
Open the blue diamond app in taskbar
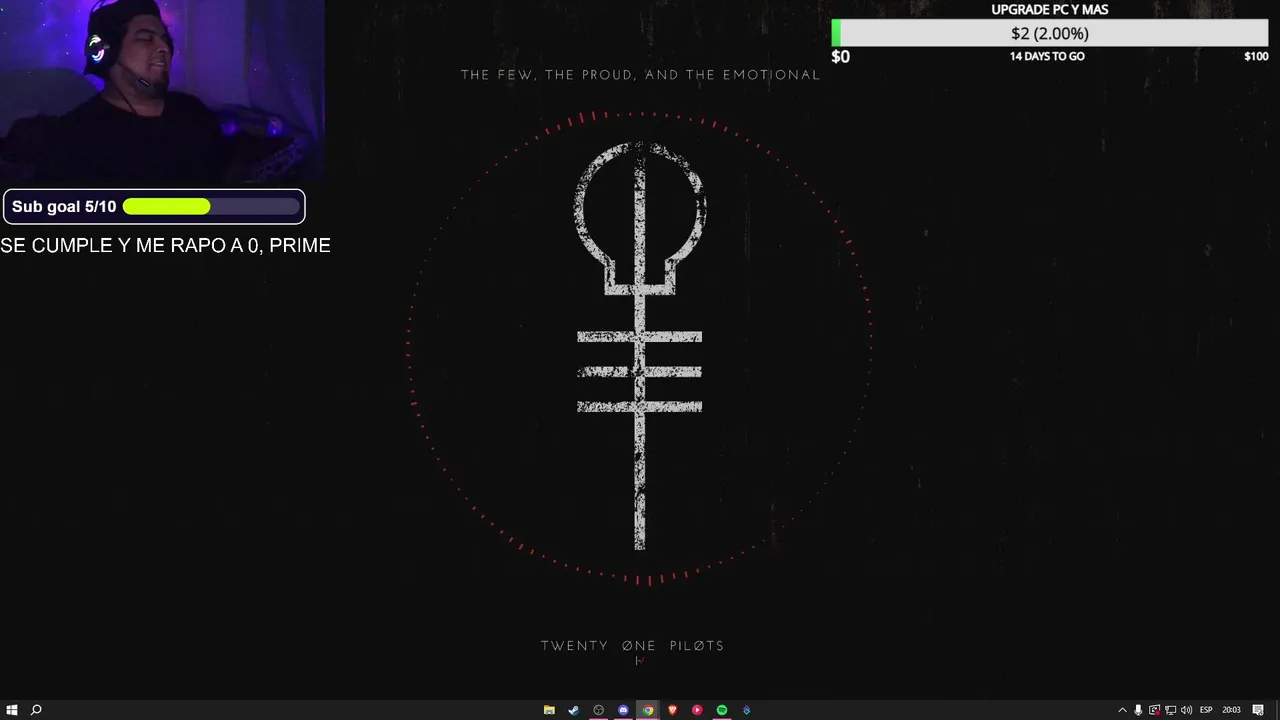pos(746,710)
